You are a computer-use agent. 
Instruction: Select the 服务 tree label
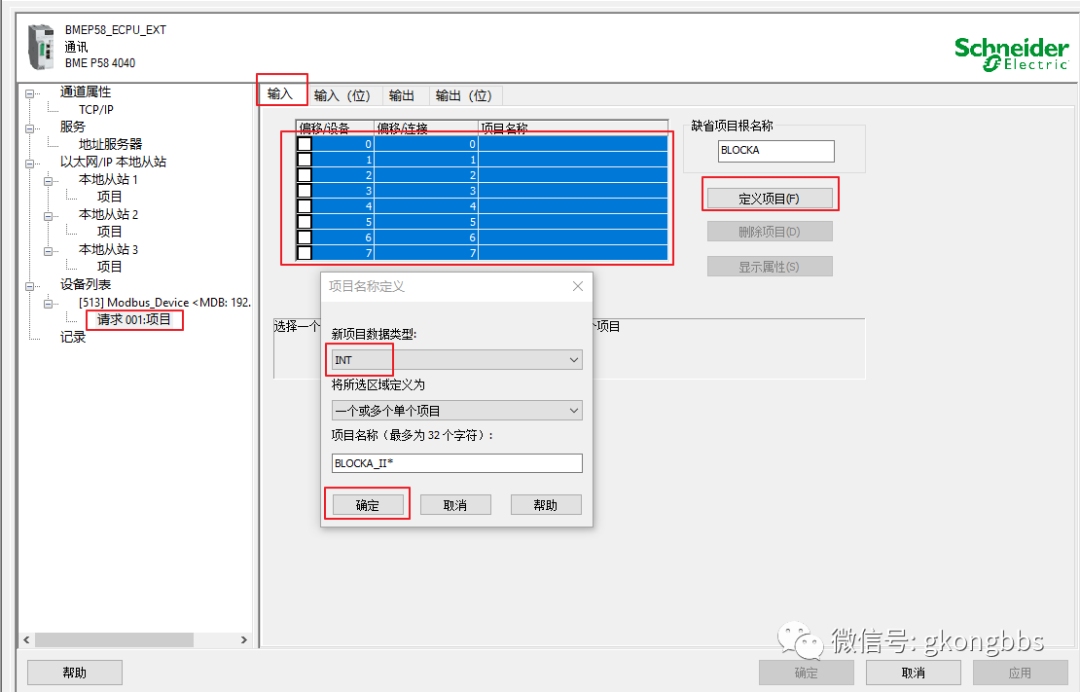tap(72, 127)
